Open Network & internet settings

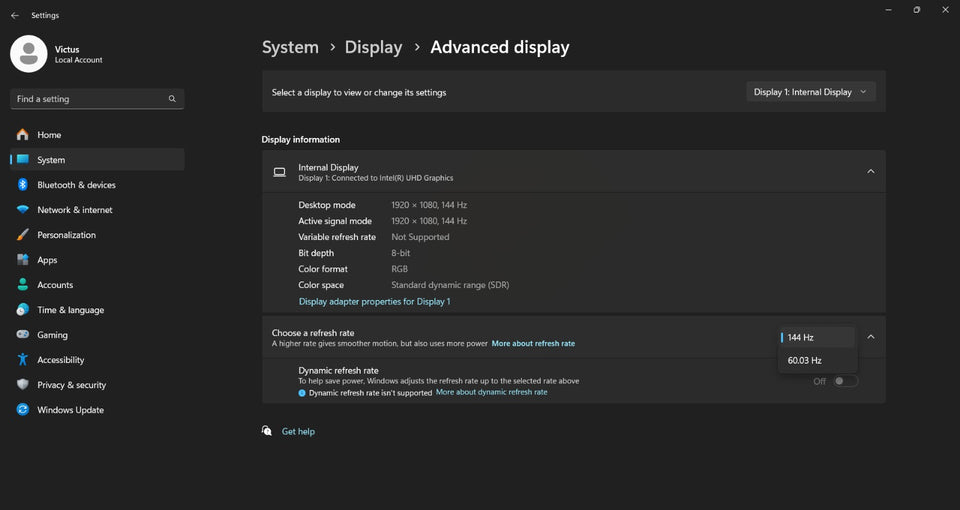97,210
